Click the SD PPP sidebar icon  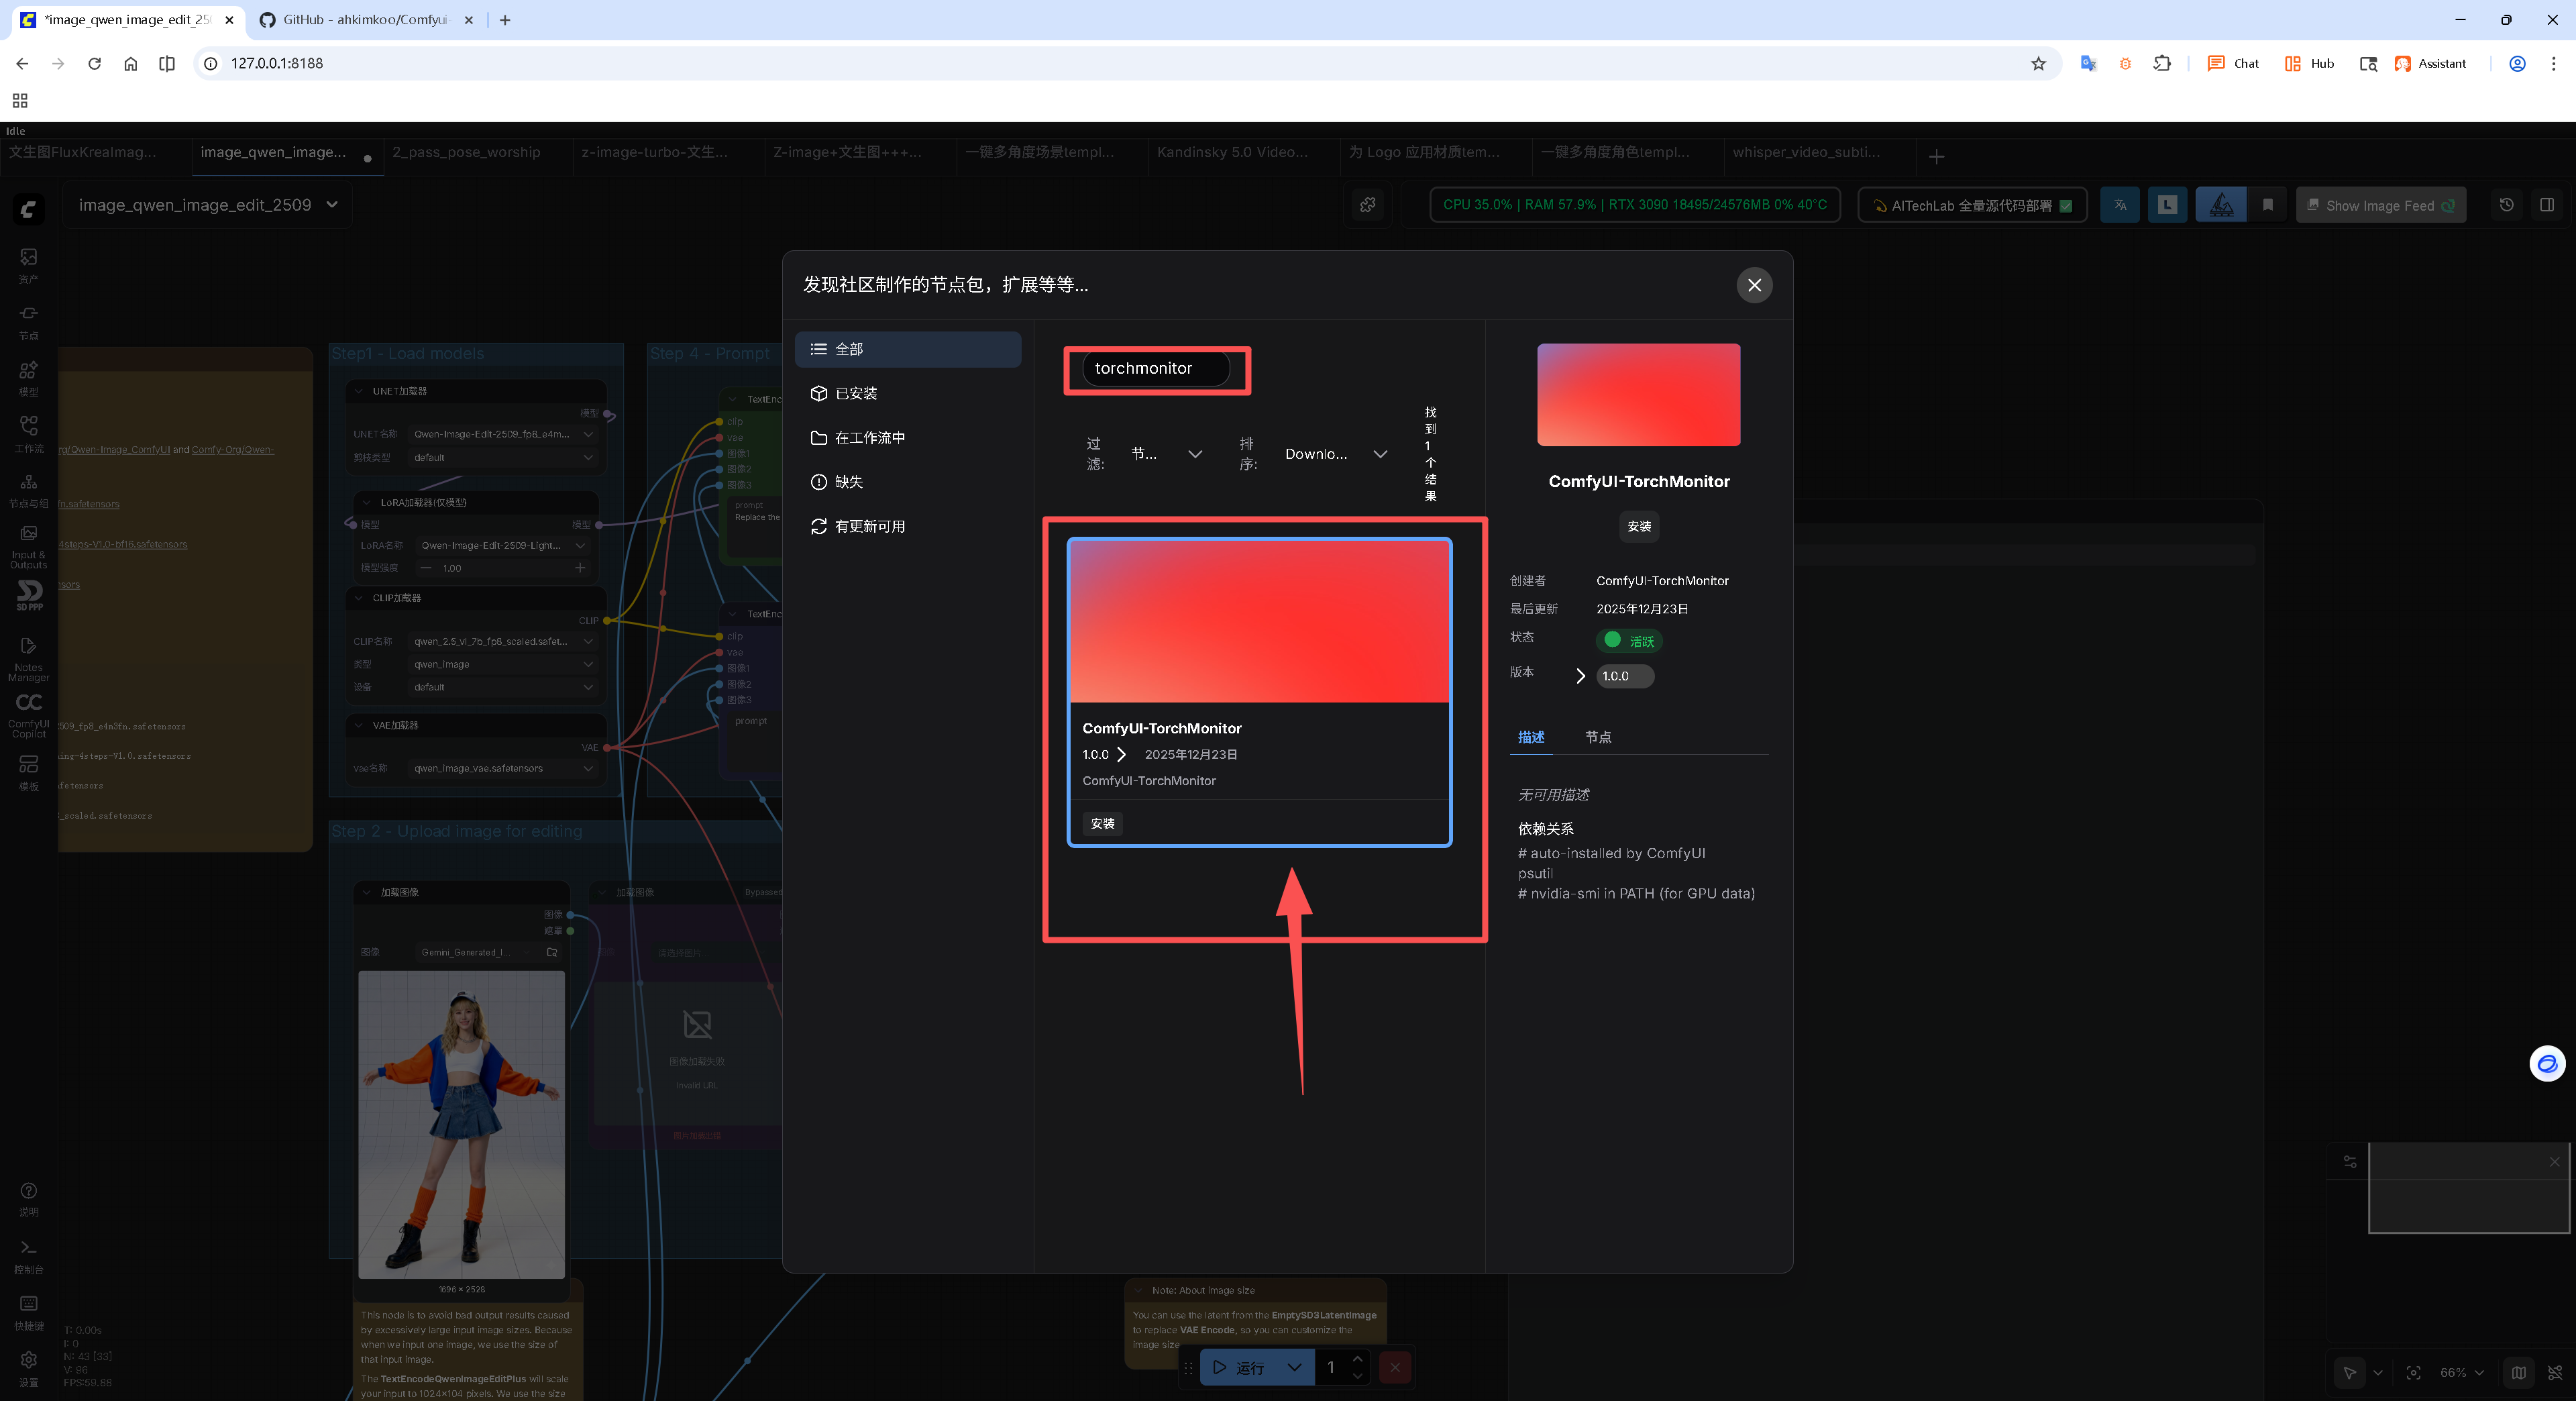29,594
